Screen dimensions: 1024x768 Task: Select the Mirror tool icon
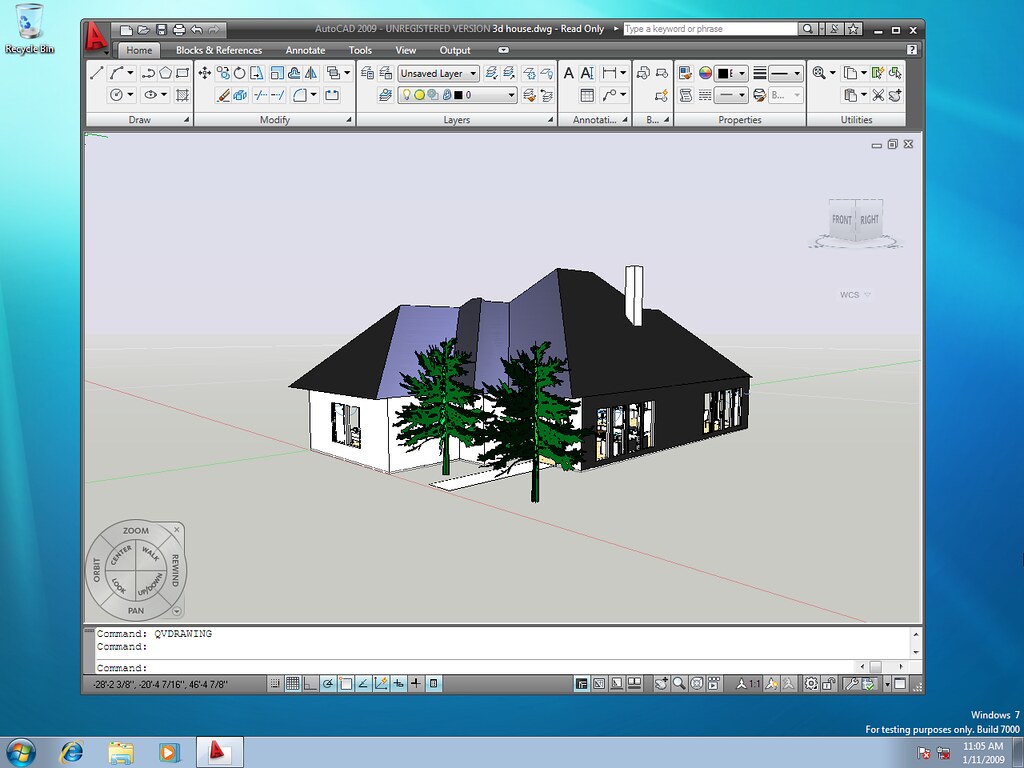click(312, 73)
